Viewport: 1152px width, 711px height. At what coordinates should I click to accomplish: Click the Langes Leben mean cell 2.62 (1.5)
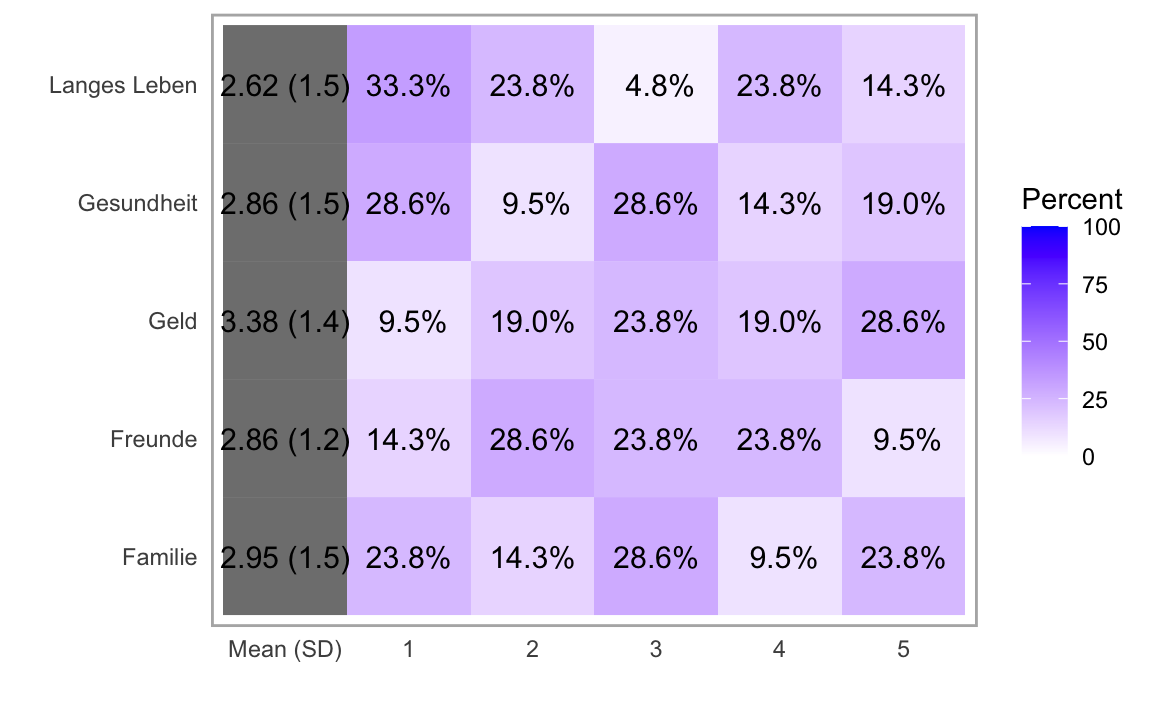point(285,86)
